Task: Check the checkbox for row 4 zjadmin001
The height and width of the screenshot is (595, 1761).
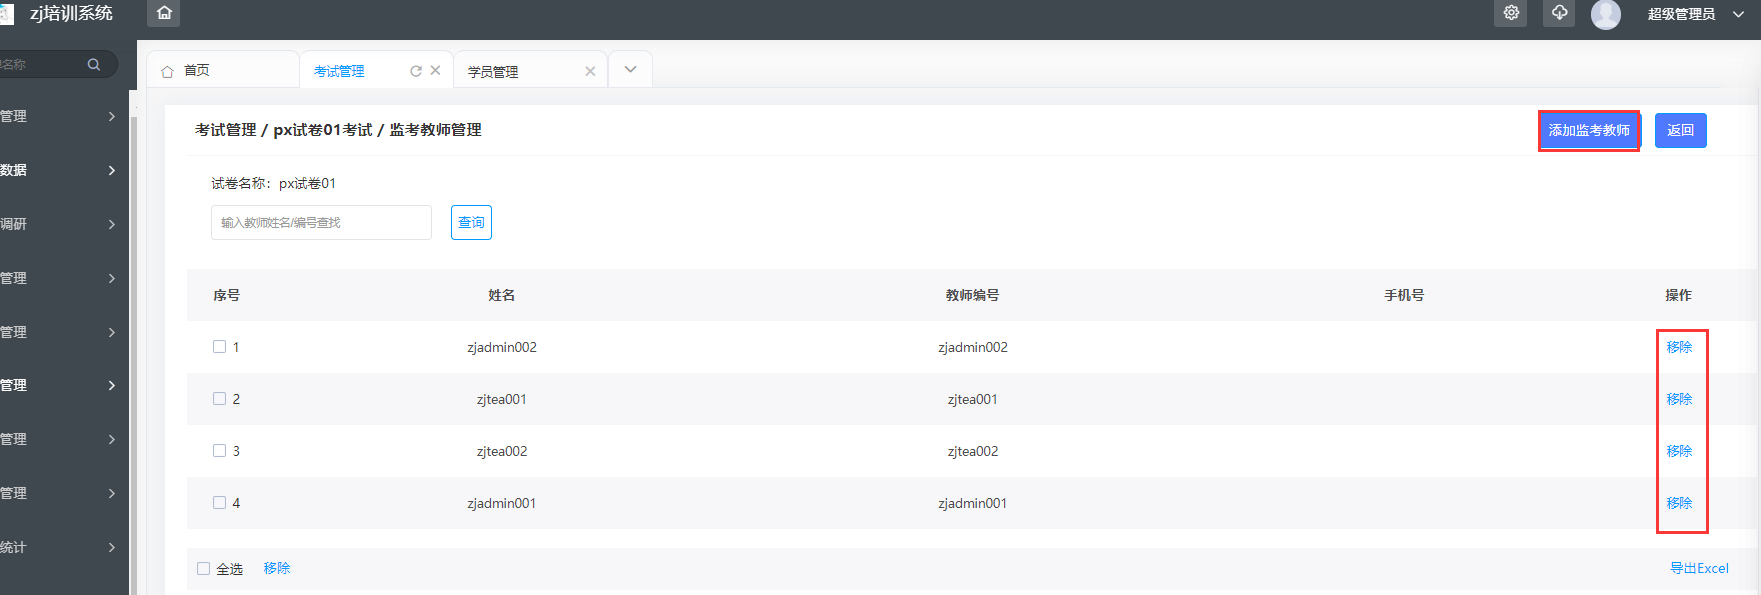Action: (219, 502)
